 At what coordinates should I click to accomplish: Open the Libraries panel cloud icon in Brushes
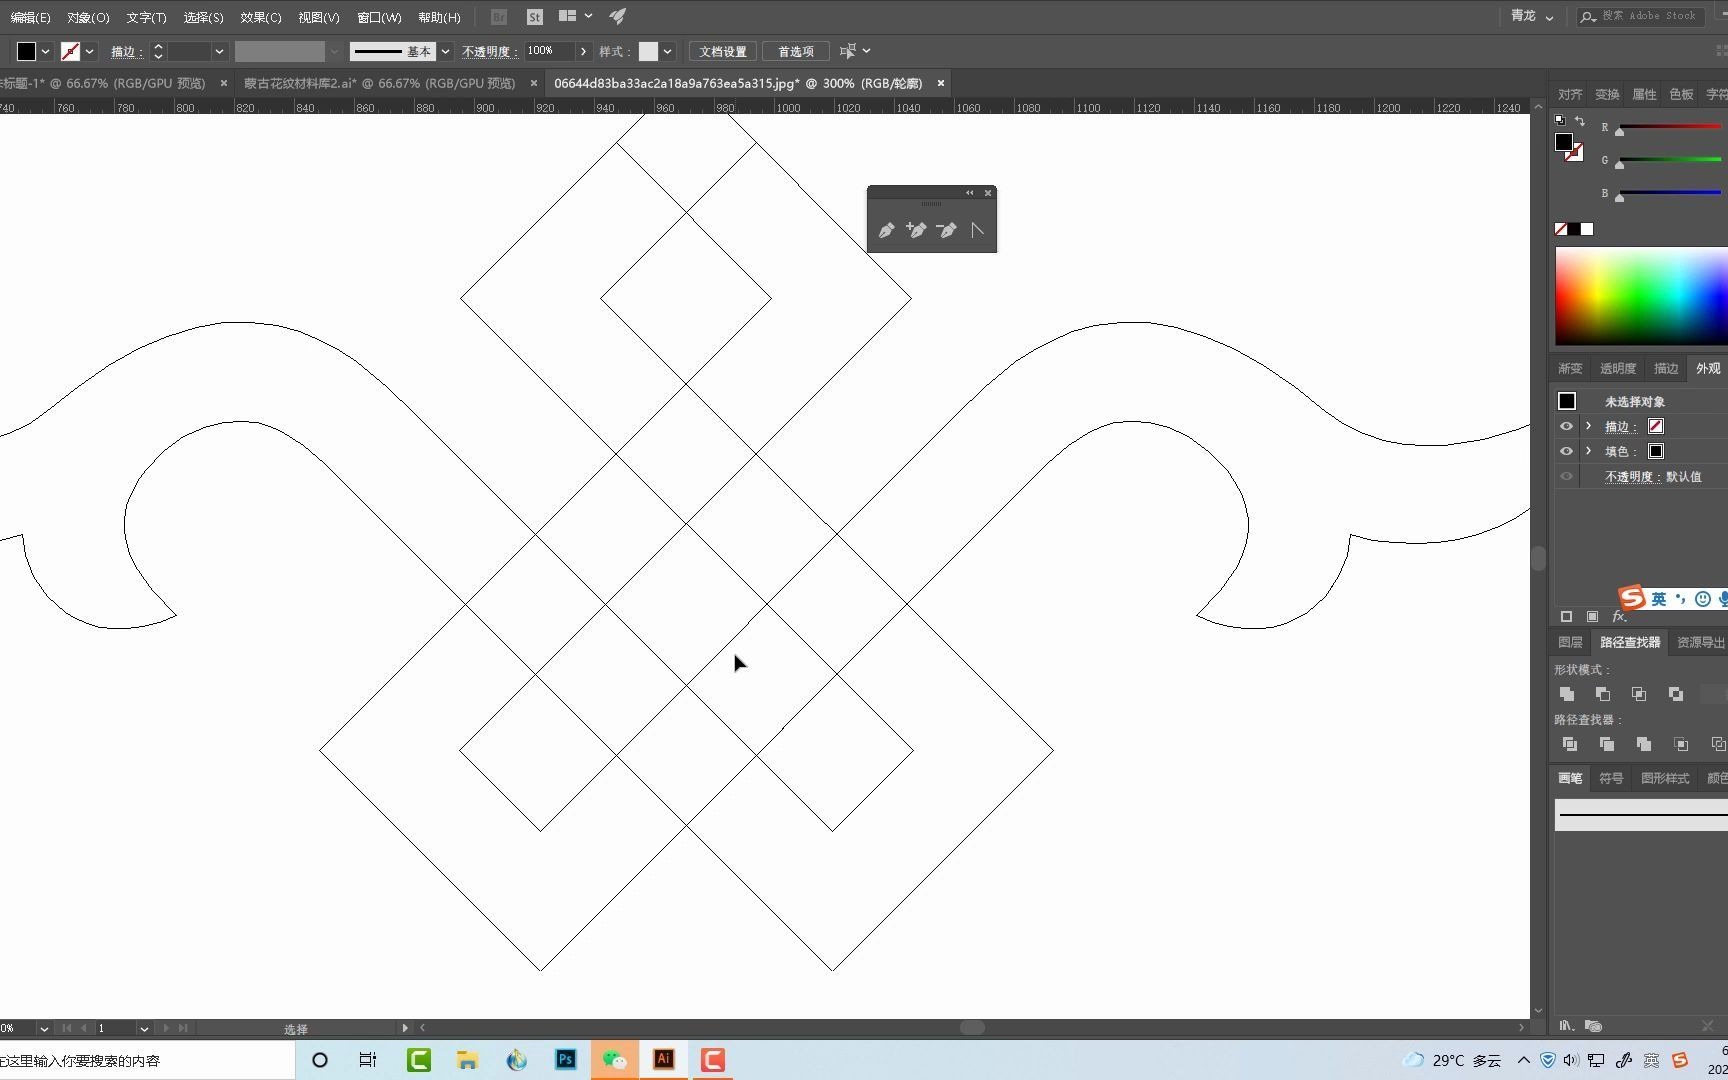click(1594, 1026)
